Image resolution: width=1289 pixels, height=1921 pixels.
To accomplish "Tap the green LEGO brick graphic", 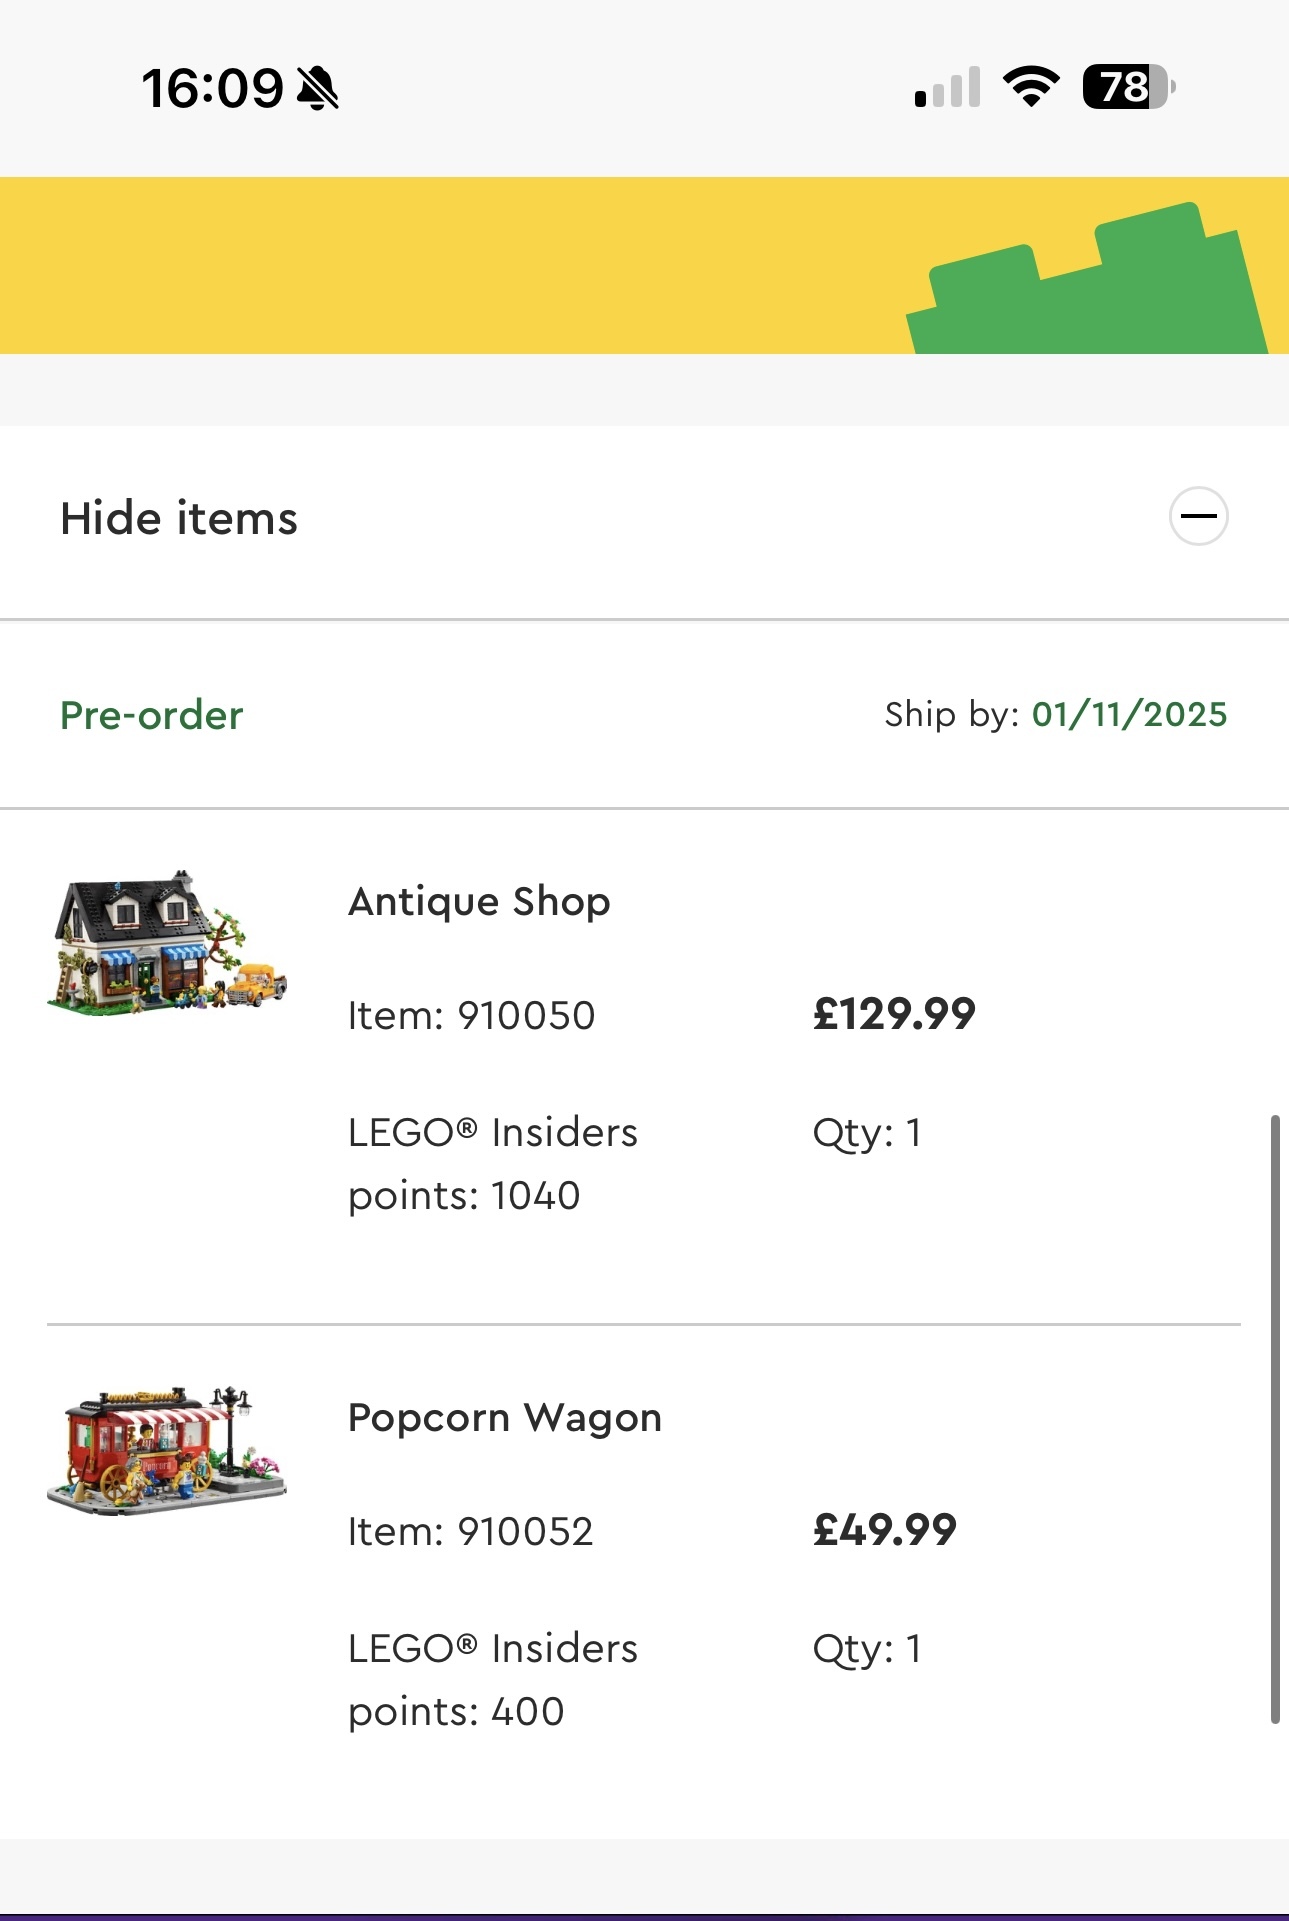I will (x=1085, y=285).
